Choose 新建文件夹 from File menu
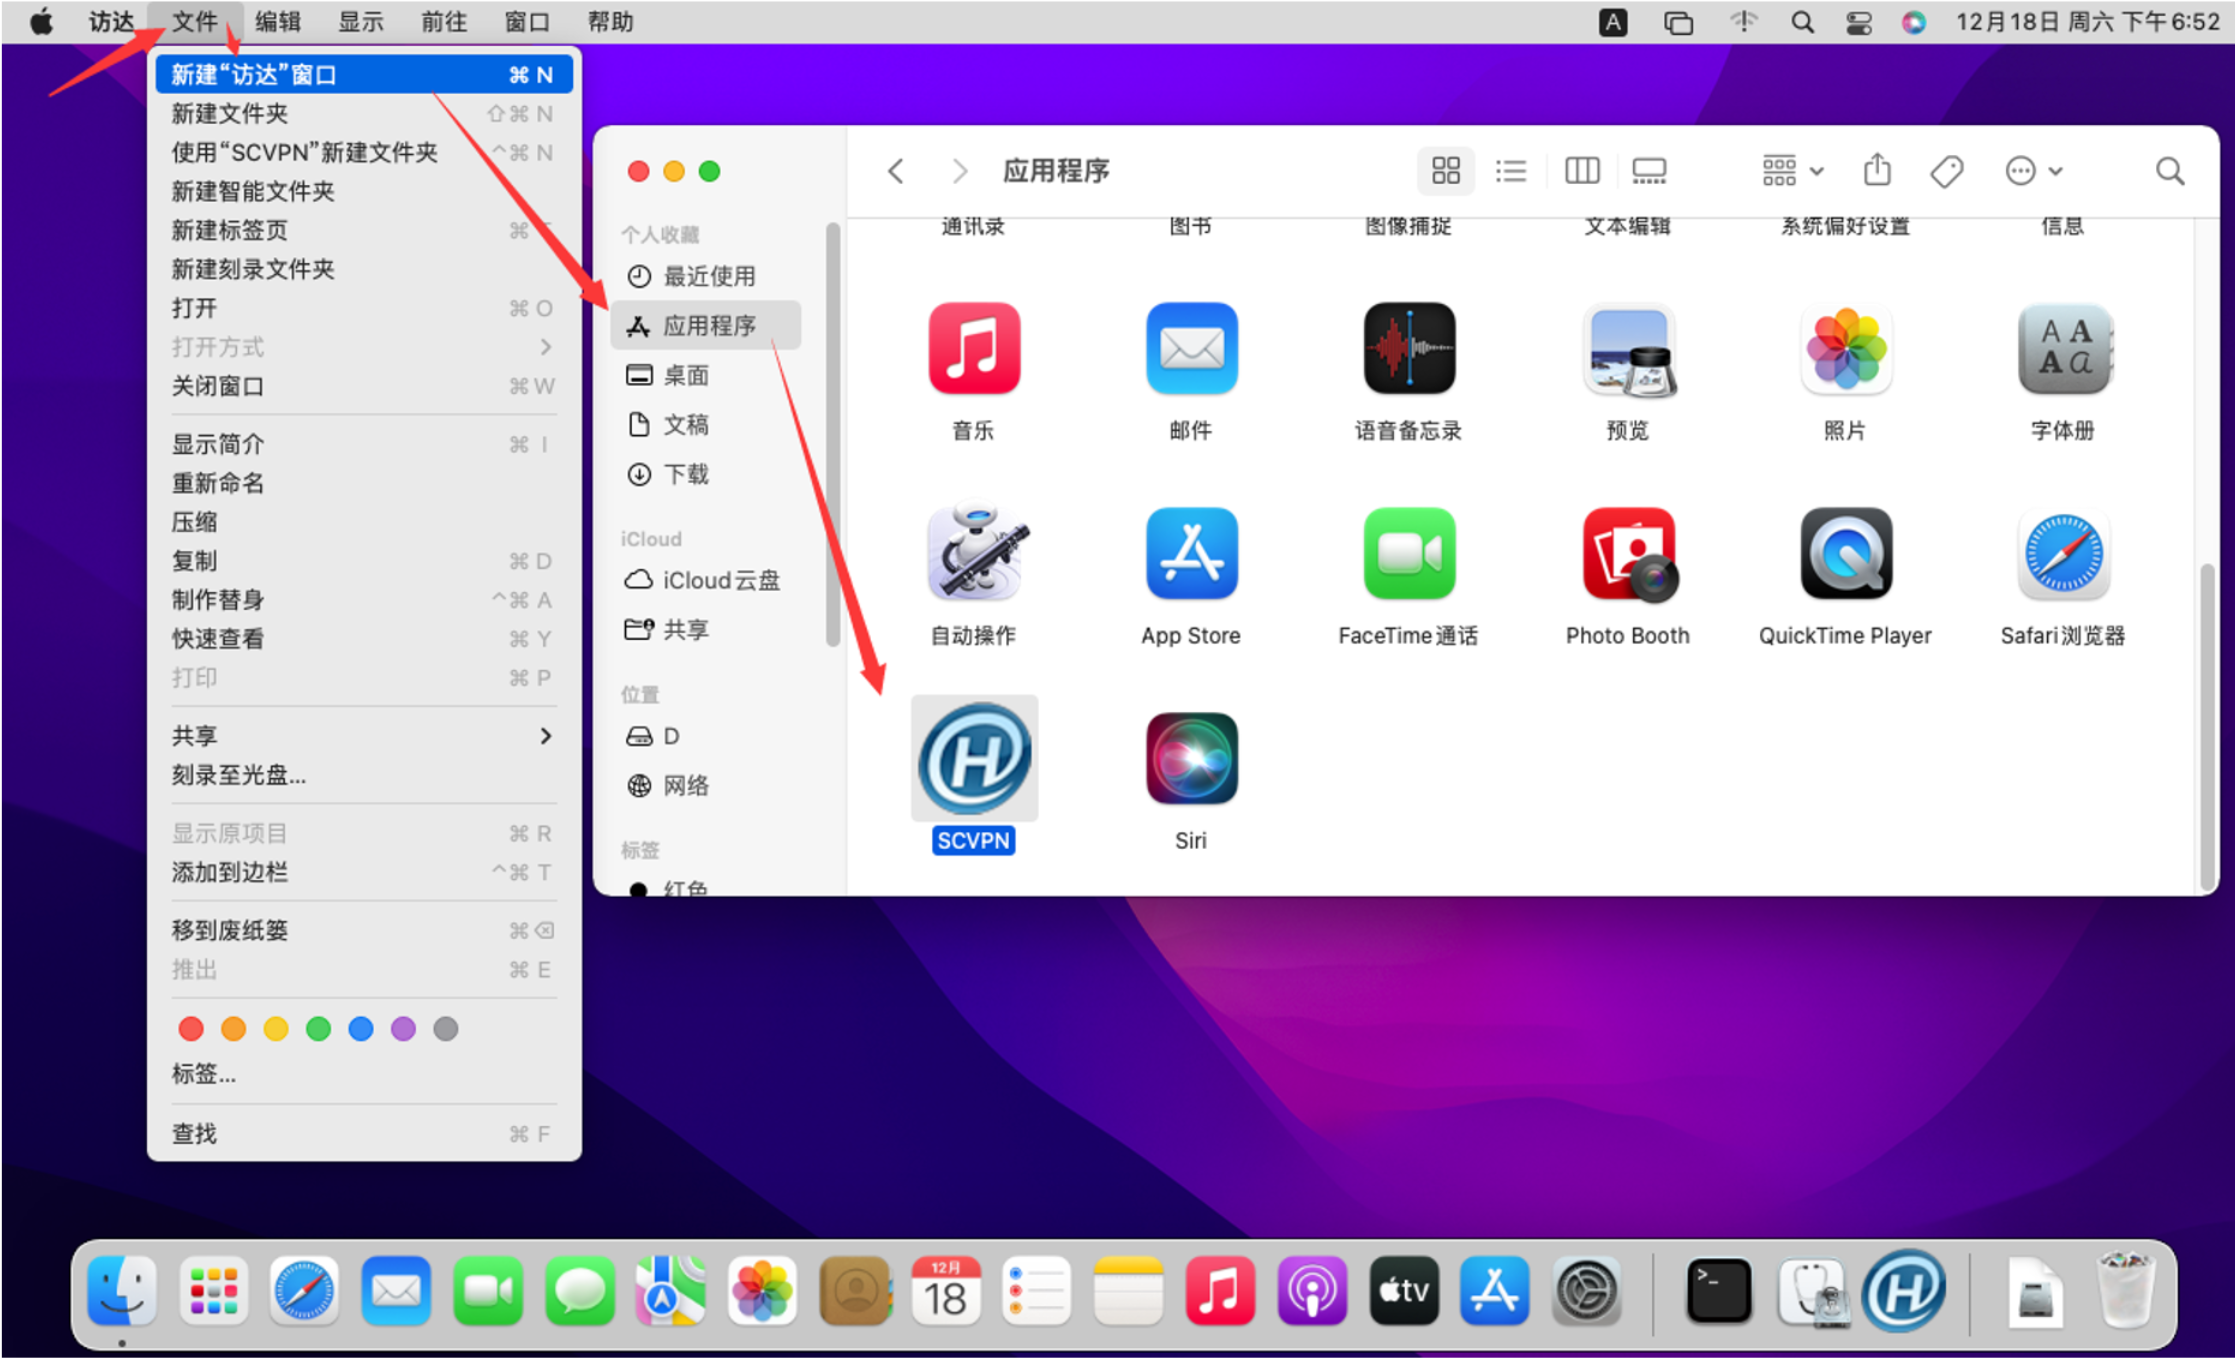 click(x=363, y=114)
